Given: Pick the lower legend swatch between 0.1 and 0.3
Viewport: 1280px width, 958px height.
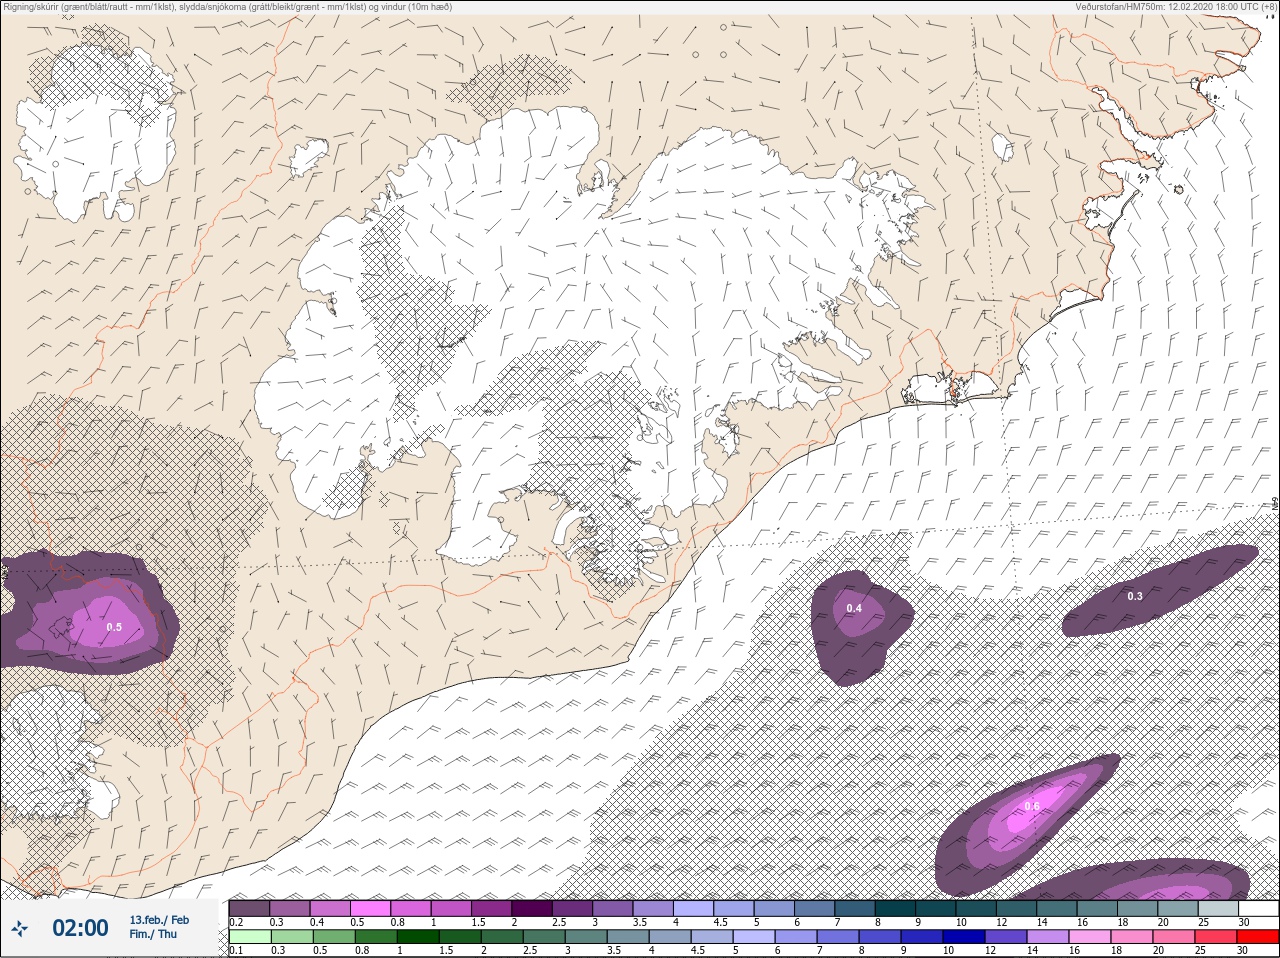Looking at the screenshot, I should 250,937.
